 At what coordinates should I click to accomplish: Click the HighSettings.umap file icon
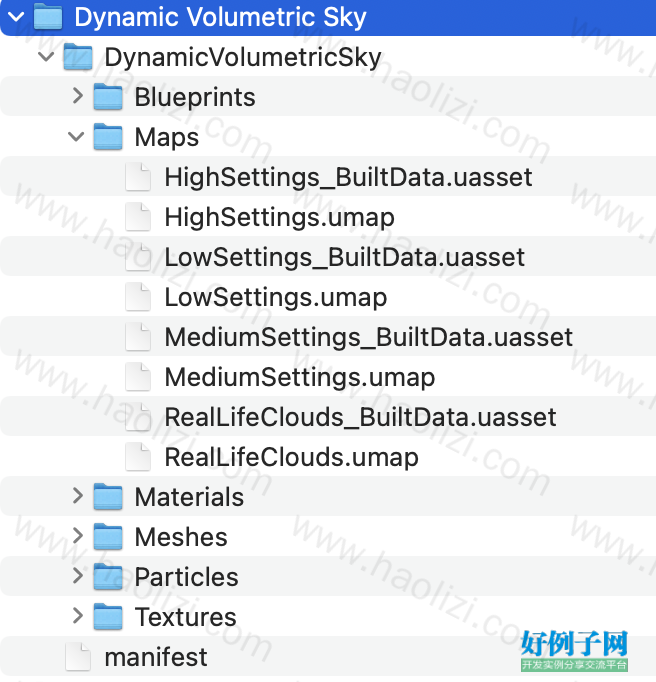click(138, 217)
